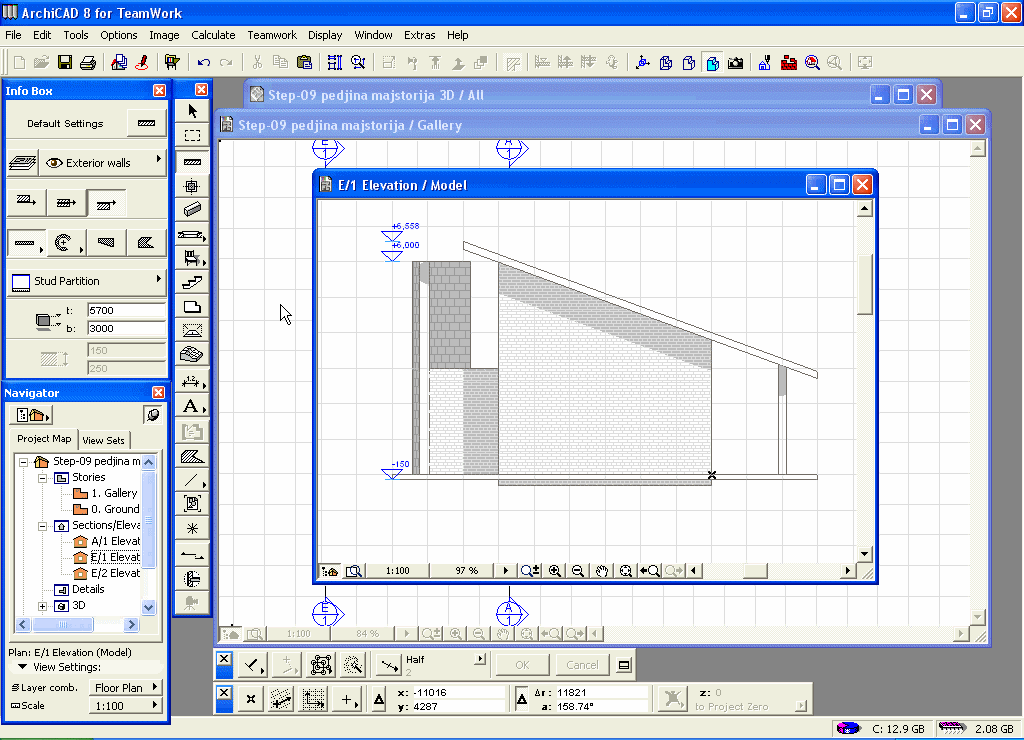The image size is (1024, 740).
Task: Click the Elevation window's vertical scrollbar thumb
Action: (865, 284)
